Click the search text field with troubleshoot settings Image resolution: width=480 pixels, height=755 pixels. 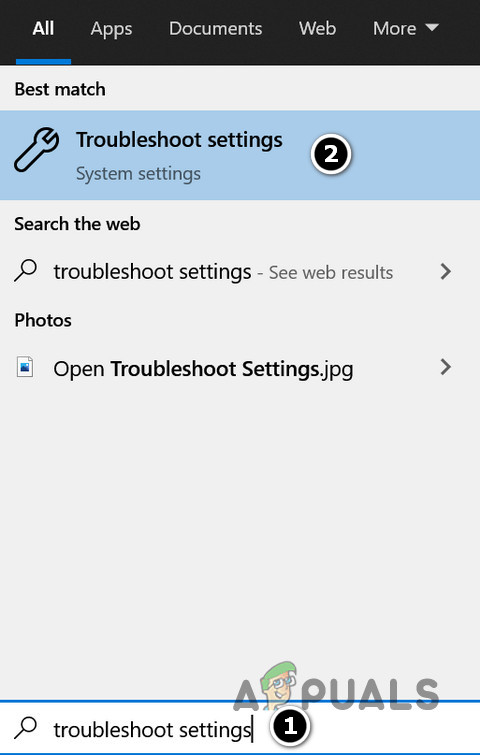point(240,729)
